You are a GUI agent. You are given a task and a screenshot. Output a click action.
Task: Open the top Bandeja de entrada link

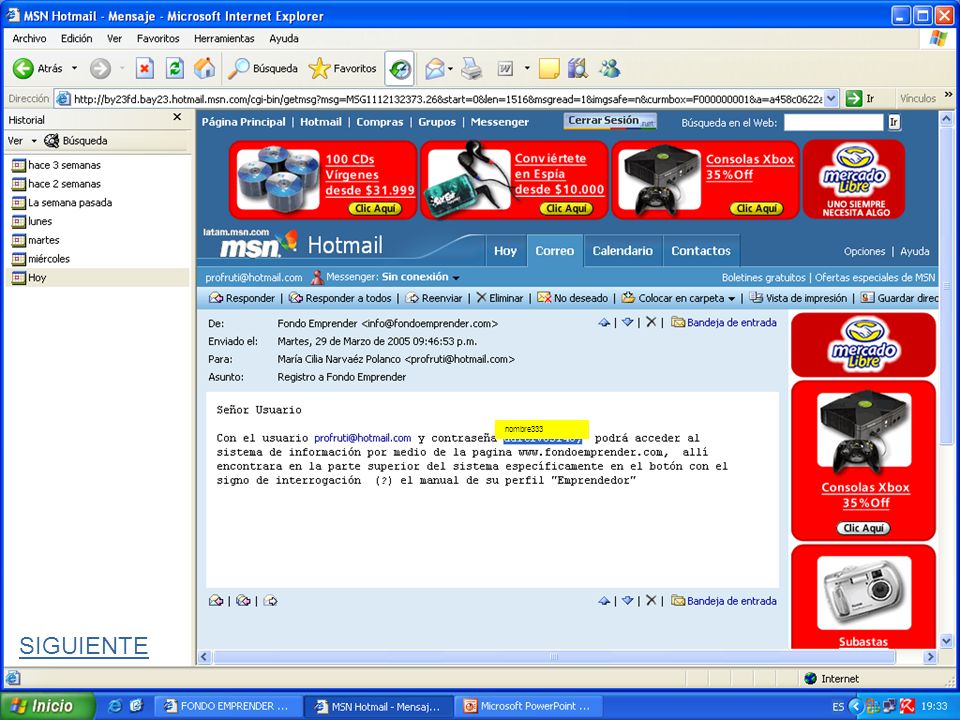pos(724,323)
